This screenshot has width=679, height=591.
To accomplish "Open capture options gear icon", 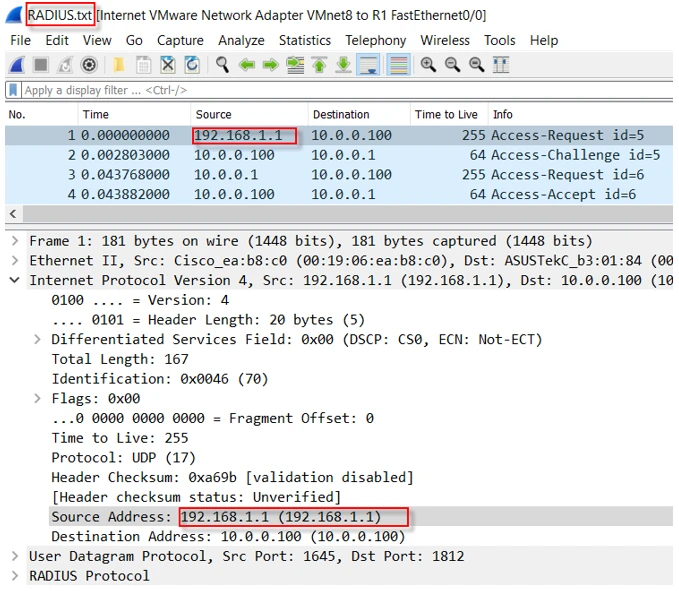I will click(x=89, y=65).
